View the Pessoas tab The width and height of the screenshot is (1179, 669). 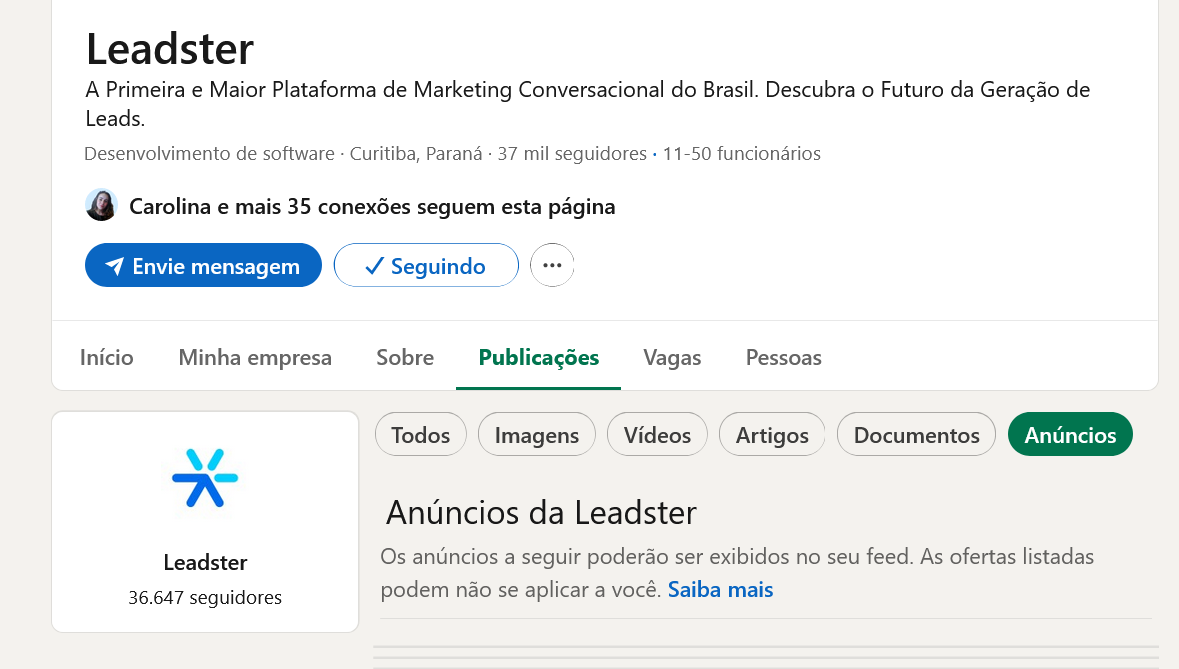783,357
